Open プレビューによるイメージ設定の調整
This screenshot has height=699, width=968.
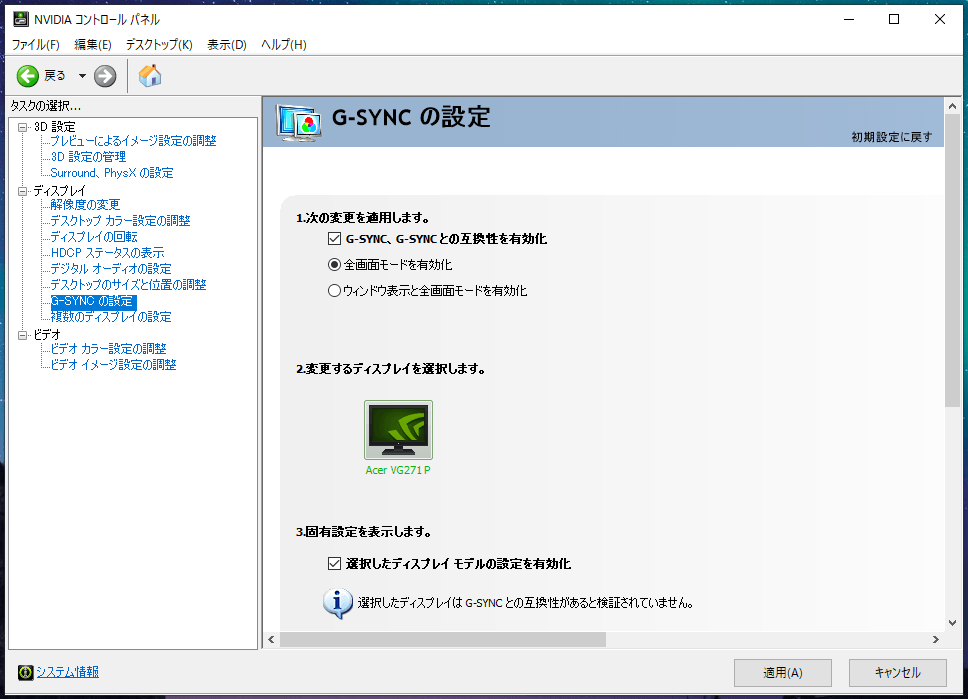(x=133, y=141)
